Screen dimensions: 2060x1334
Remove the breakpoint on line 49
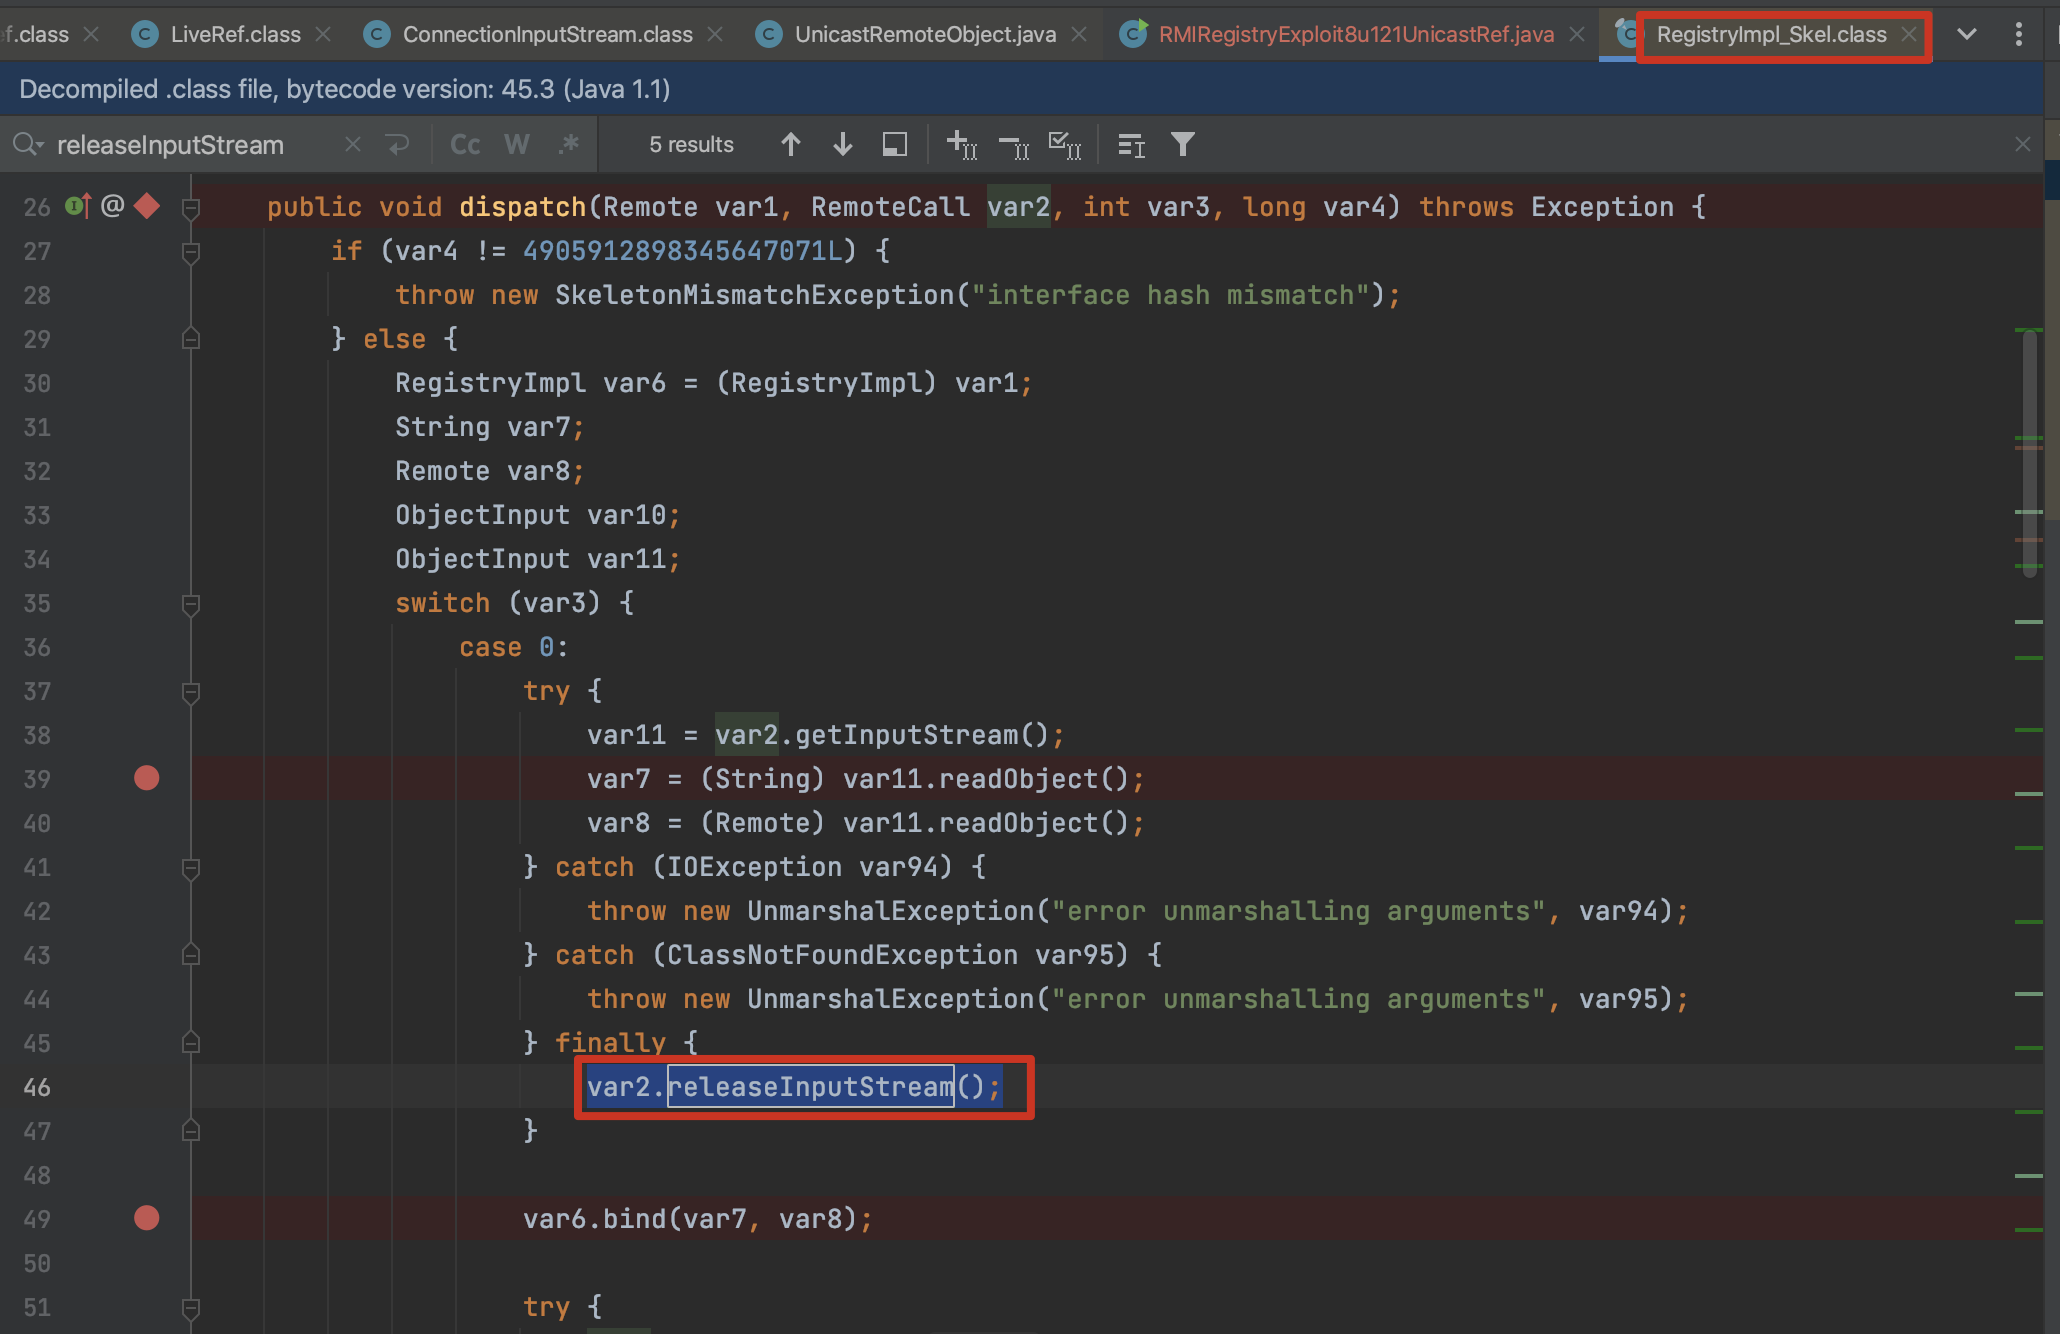click(x=147, y=1218)
